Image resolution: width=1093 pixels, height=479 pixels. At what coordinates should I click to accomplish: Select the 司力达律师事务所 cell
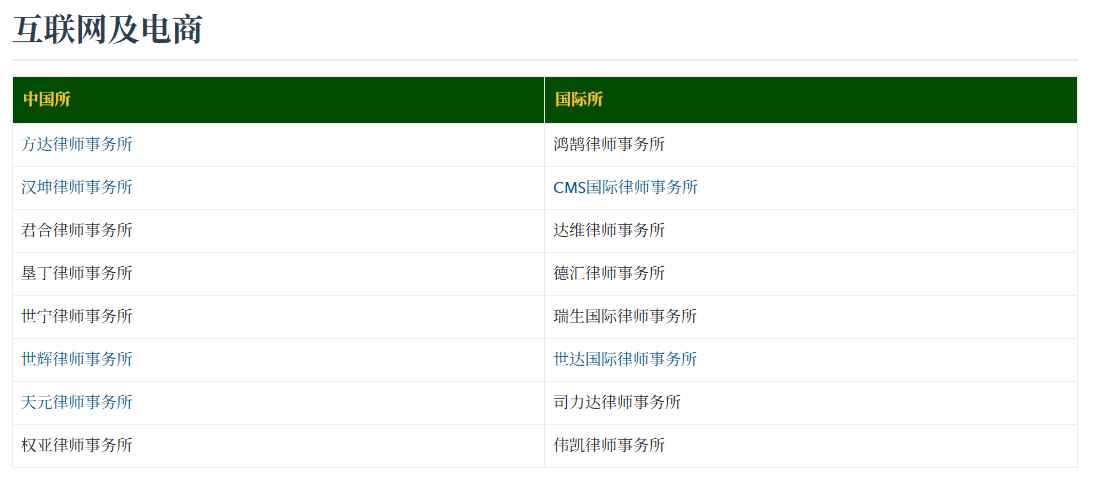click(811, 403)
